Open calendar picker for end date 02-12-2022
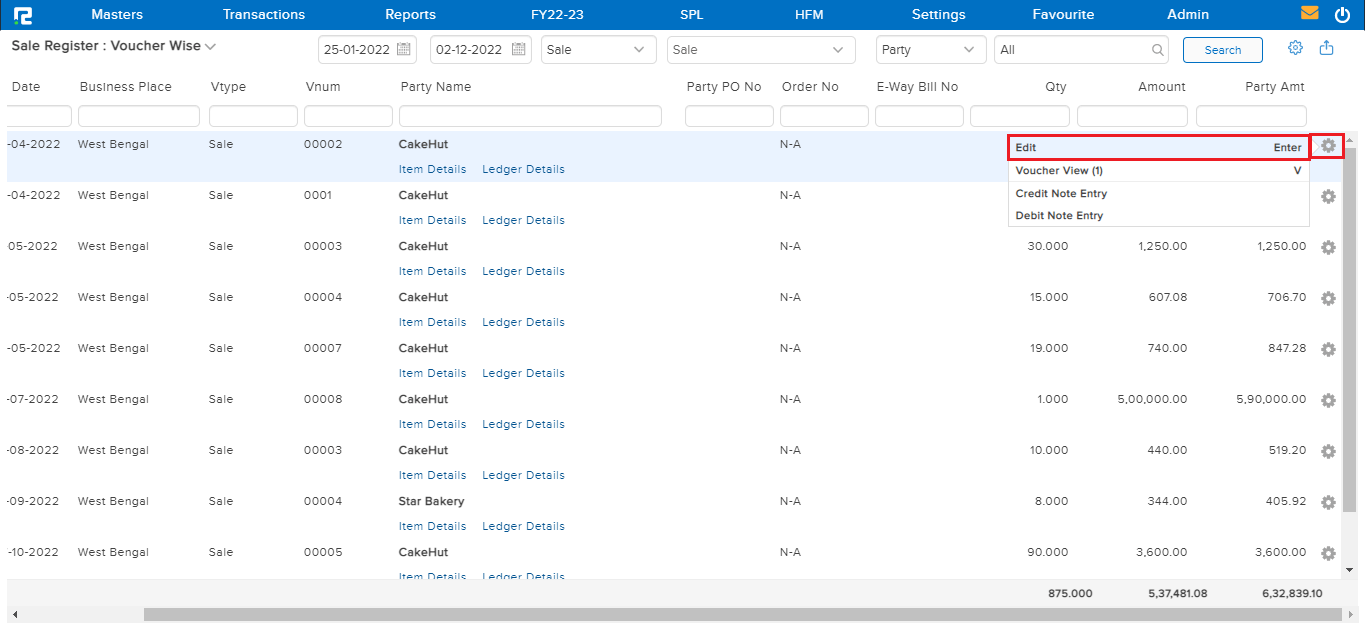Viewport: 1366px width, 625px height. [518, 49]
